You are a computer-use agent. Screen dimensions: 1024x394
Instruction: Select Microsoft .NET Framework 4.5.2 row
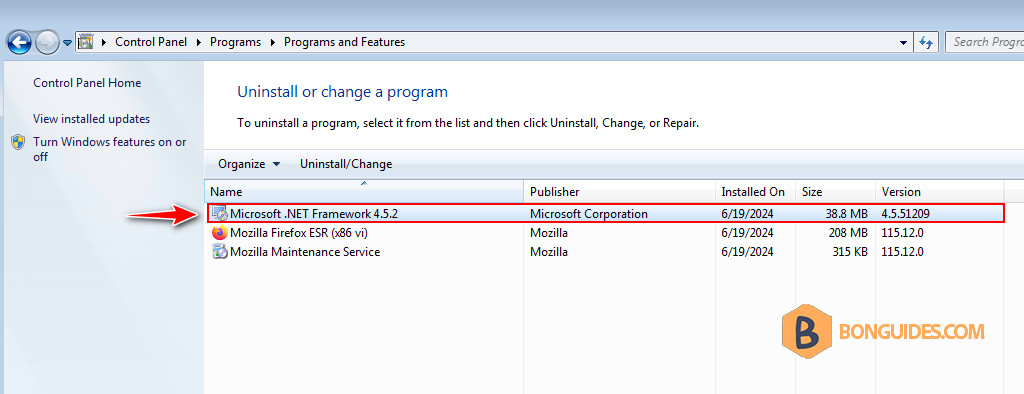pos(605,214)
